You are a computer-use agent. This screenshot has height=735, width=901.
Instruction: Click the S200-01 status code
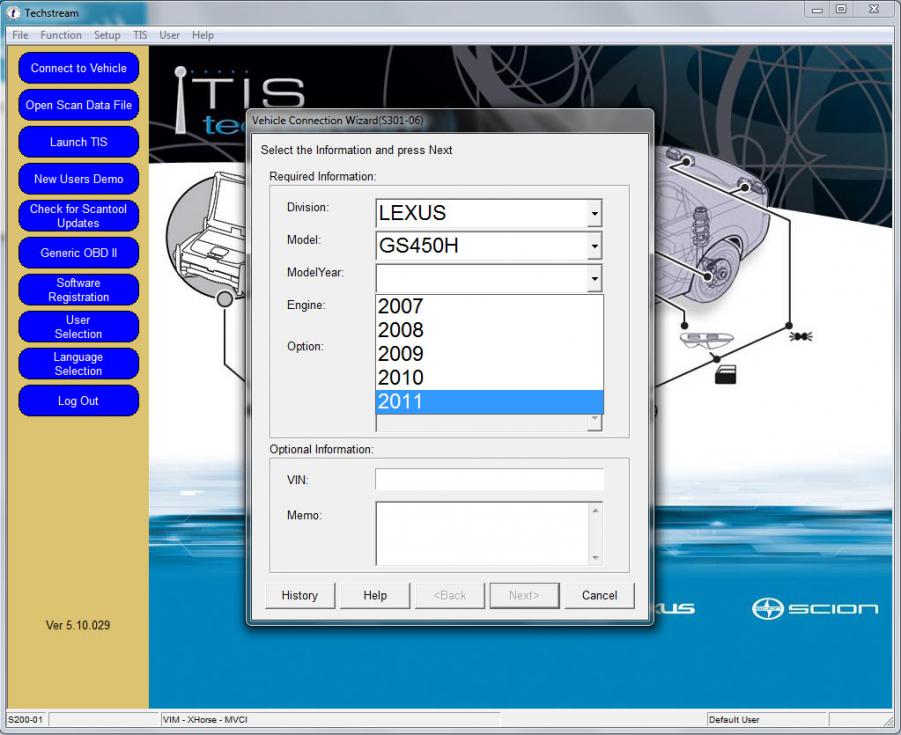[x=25, y=719]
